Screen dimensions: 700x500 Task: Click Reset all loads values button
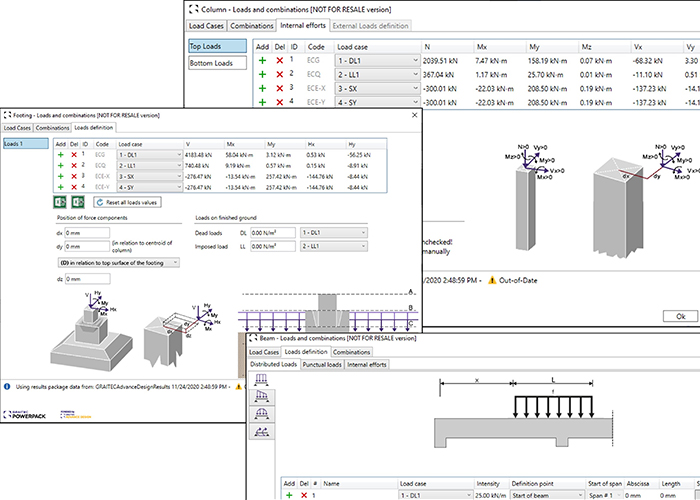click(x=127, y=202)
